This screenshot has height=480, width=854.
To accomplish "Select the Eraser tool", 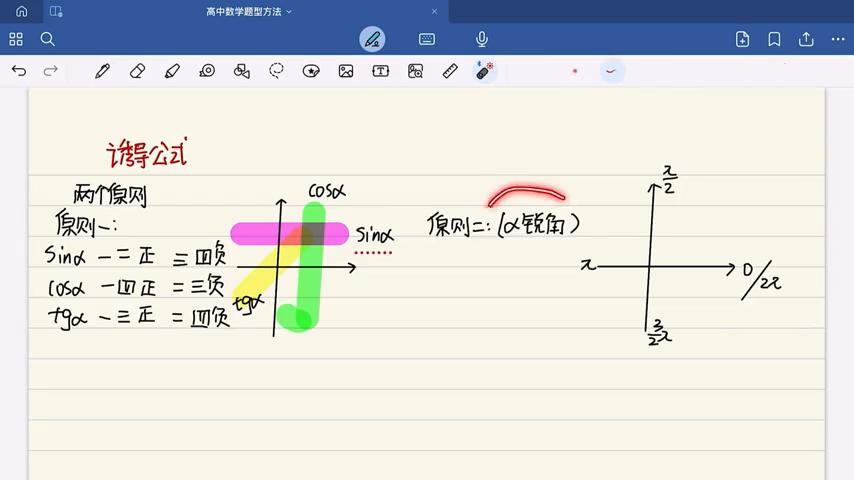I will click(137, 71).
